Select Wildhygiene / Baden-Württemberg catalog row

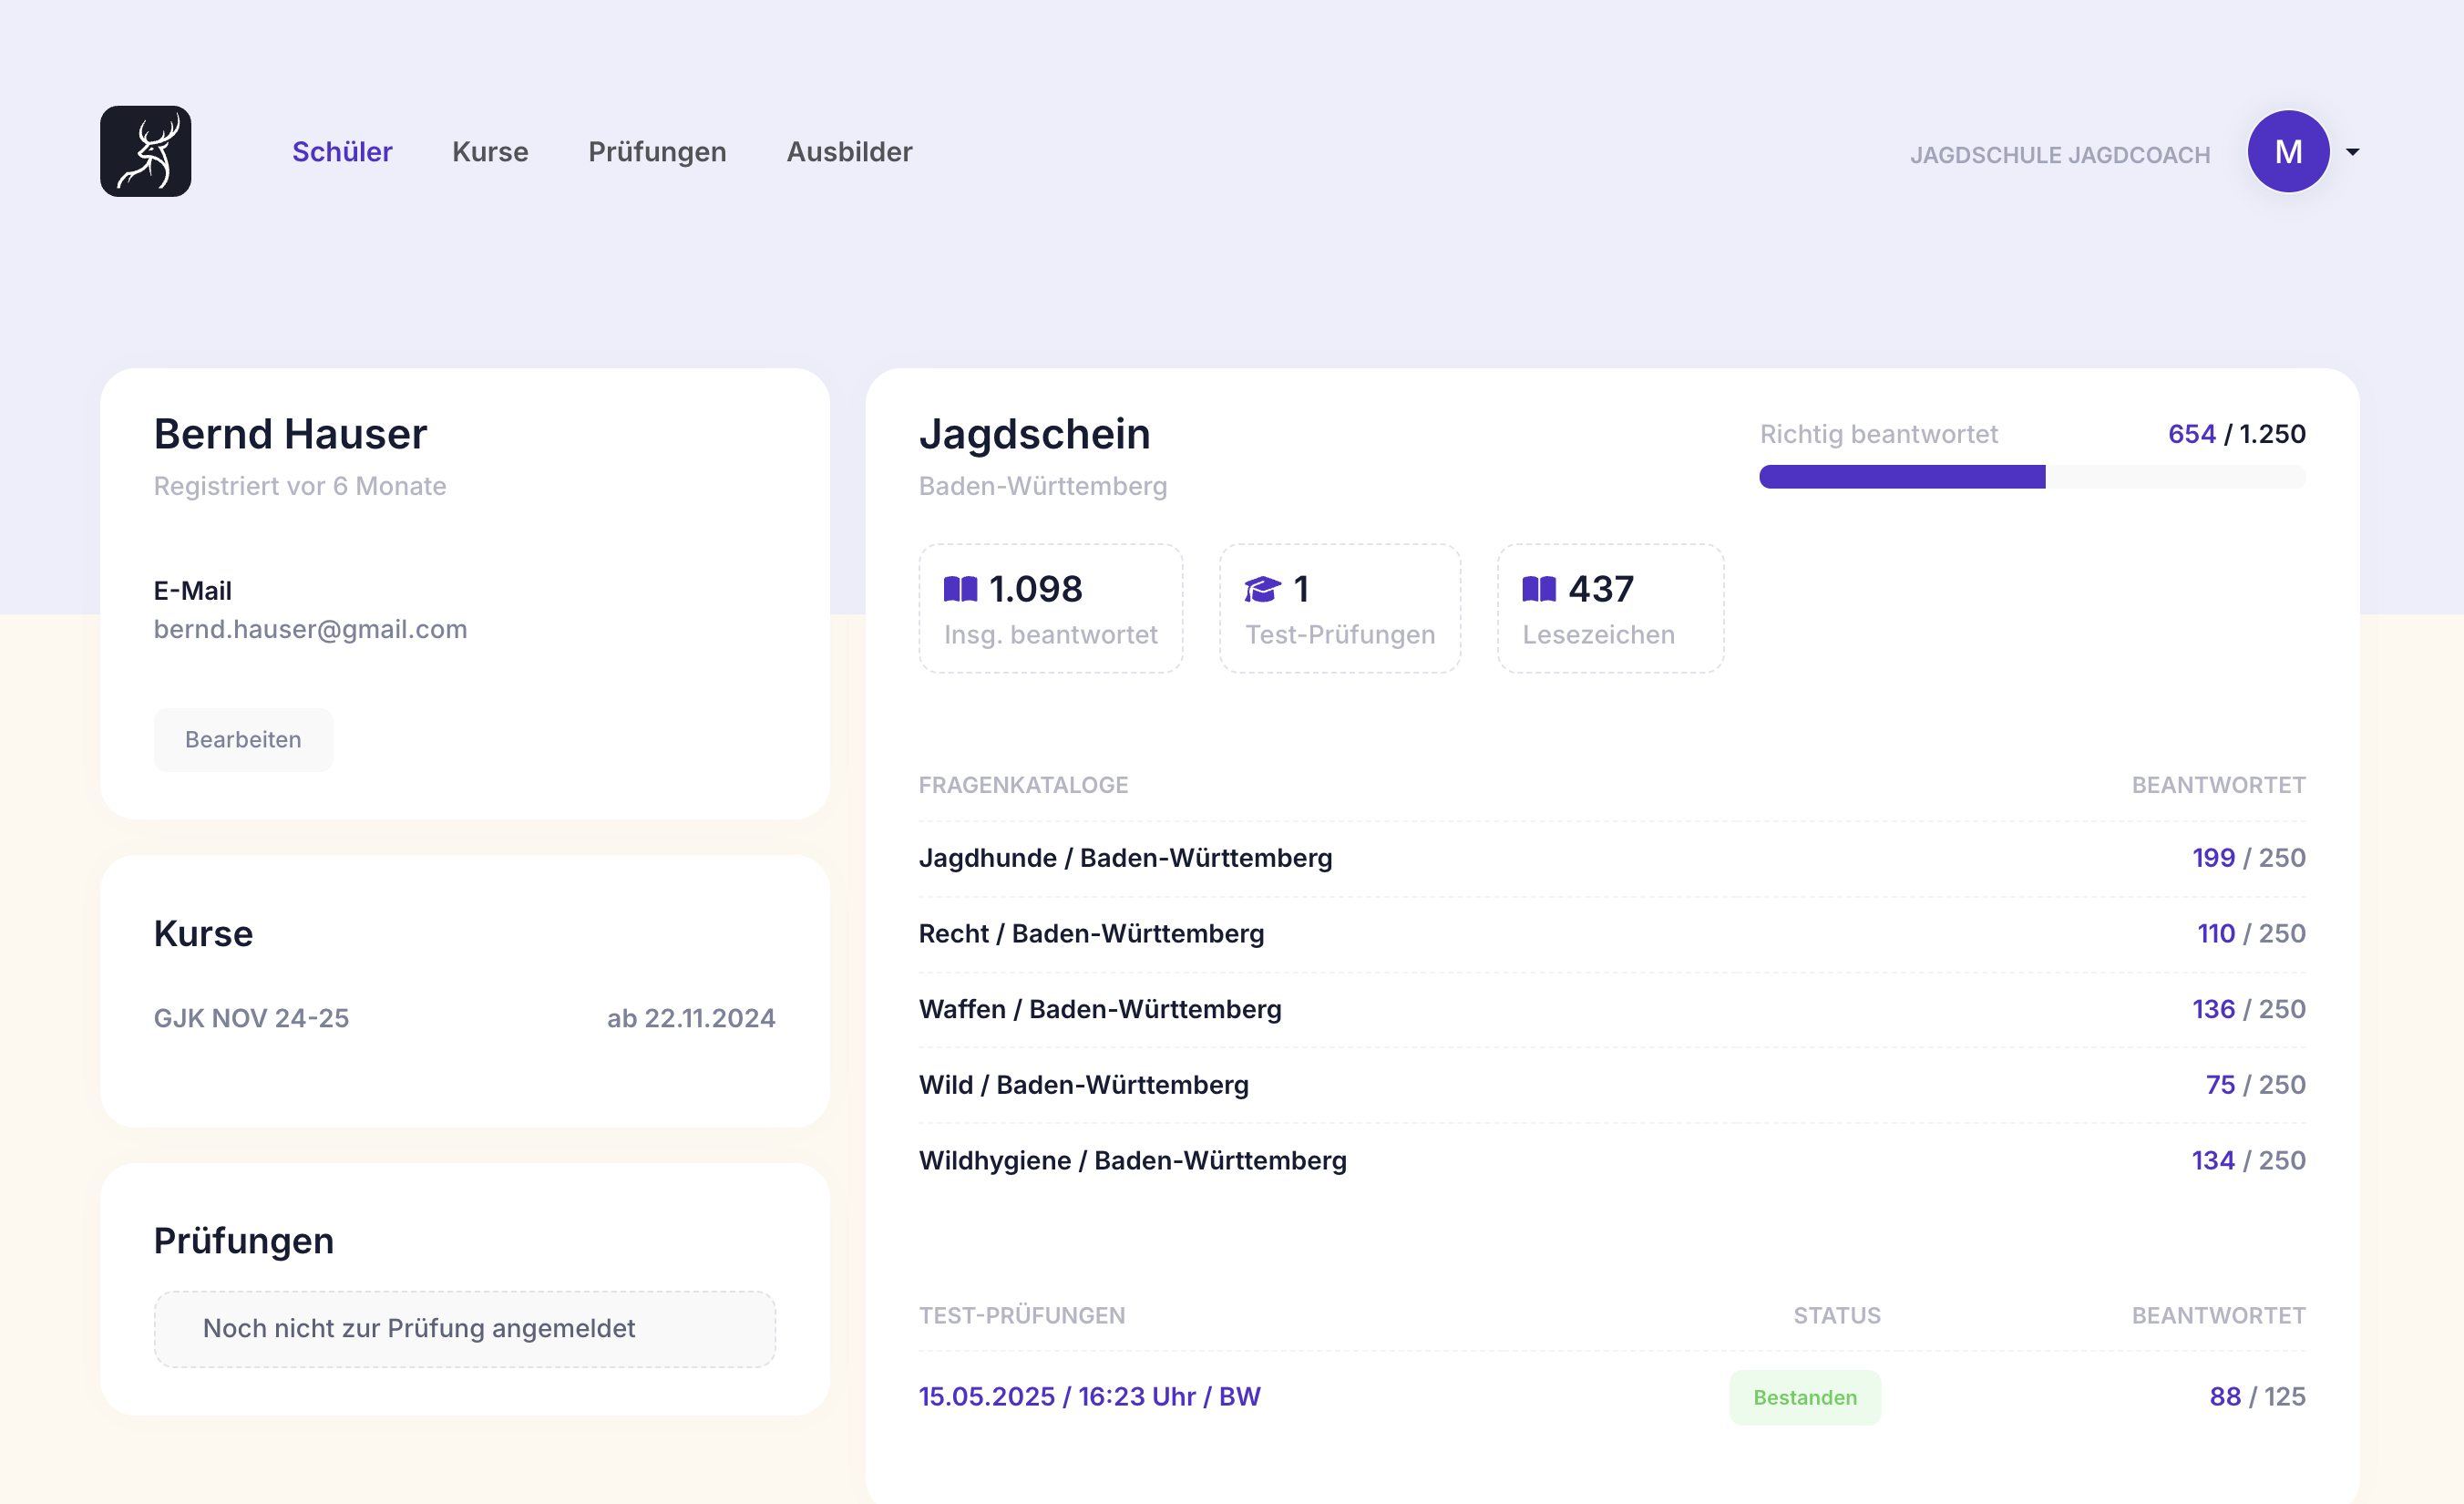click(x=1132, y=1160)
